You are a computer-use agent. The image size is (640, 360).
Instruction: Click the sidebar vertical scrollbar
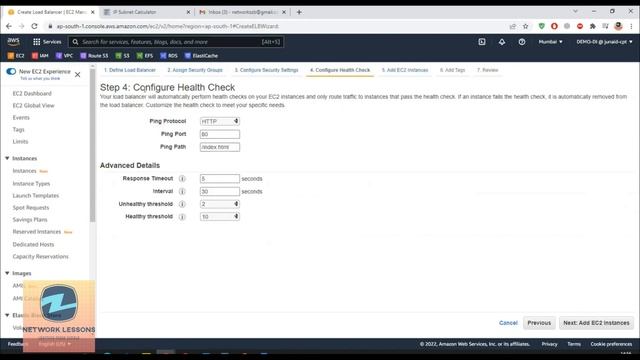pos(93,145)
